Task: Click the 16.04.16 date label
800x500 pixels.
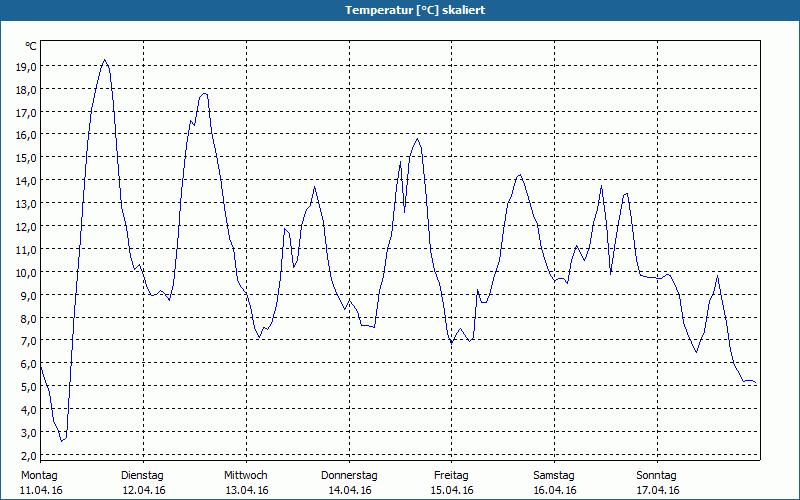Action: click(x=555, y=490)
